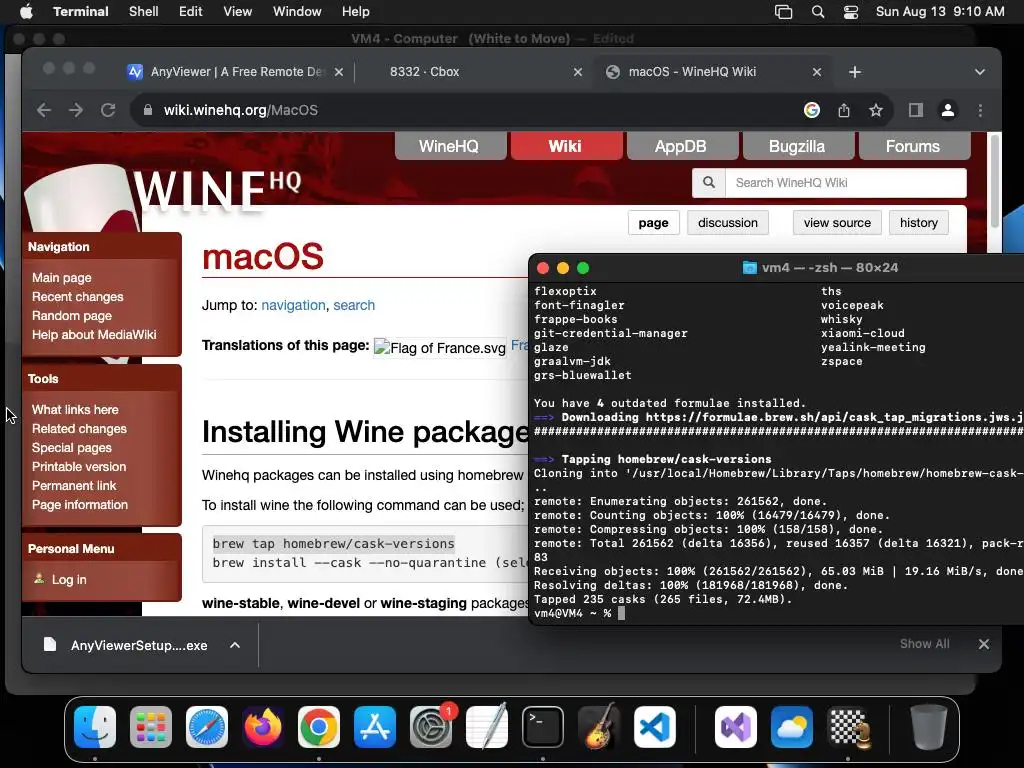Open Google Chrome from the Dock
Screen dimensions: 1024x768
coord(319,727)
